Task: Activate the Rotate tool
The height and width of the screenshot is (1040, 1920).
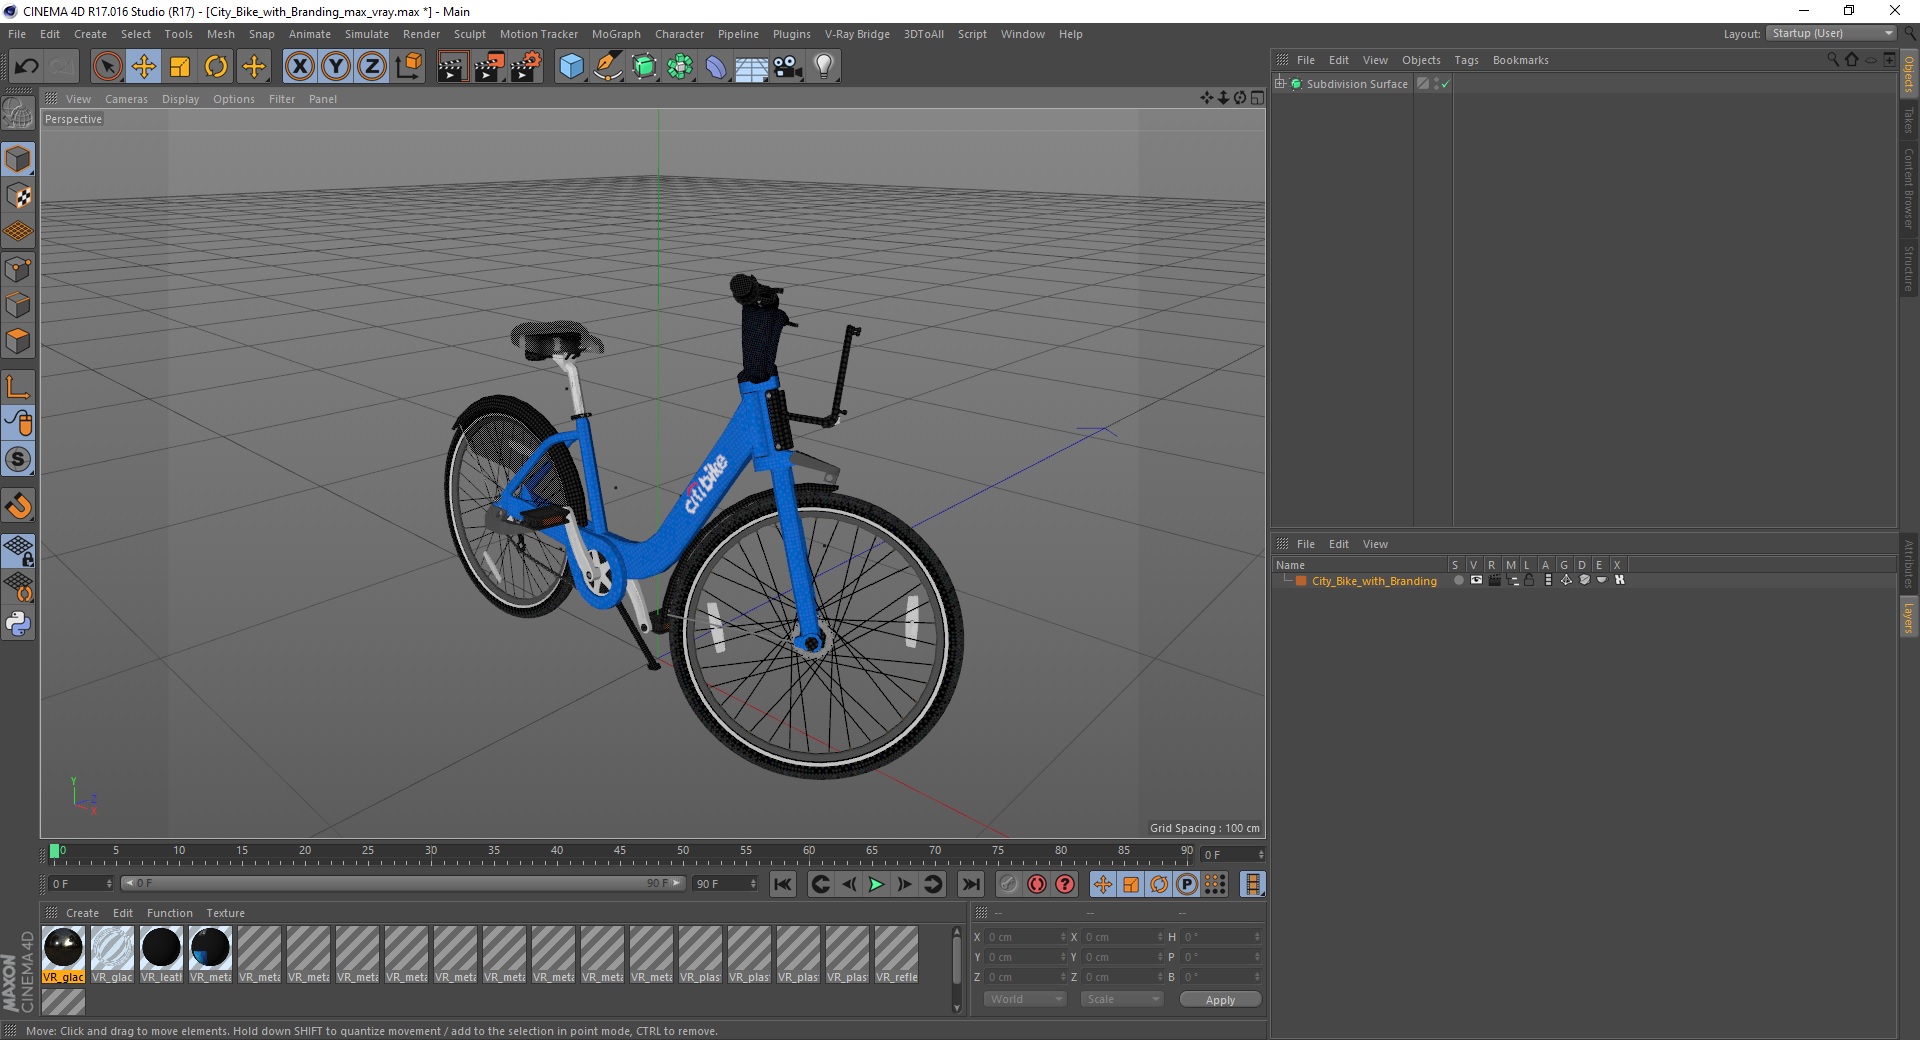Action: coord(216,67)
